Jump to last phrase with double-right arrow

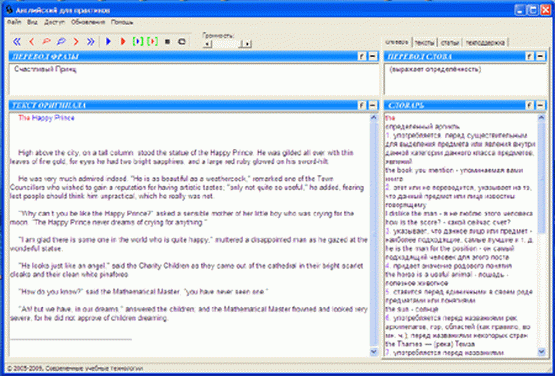click(x=91, y=42)
